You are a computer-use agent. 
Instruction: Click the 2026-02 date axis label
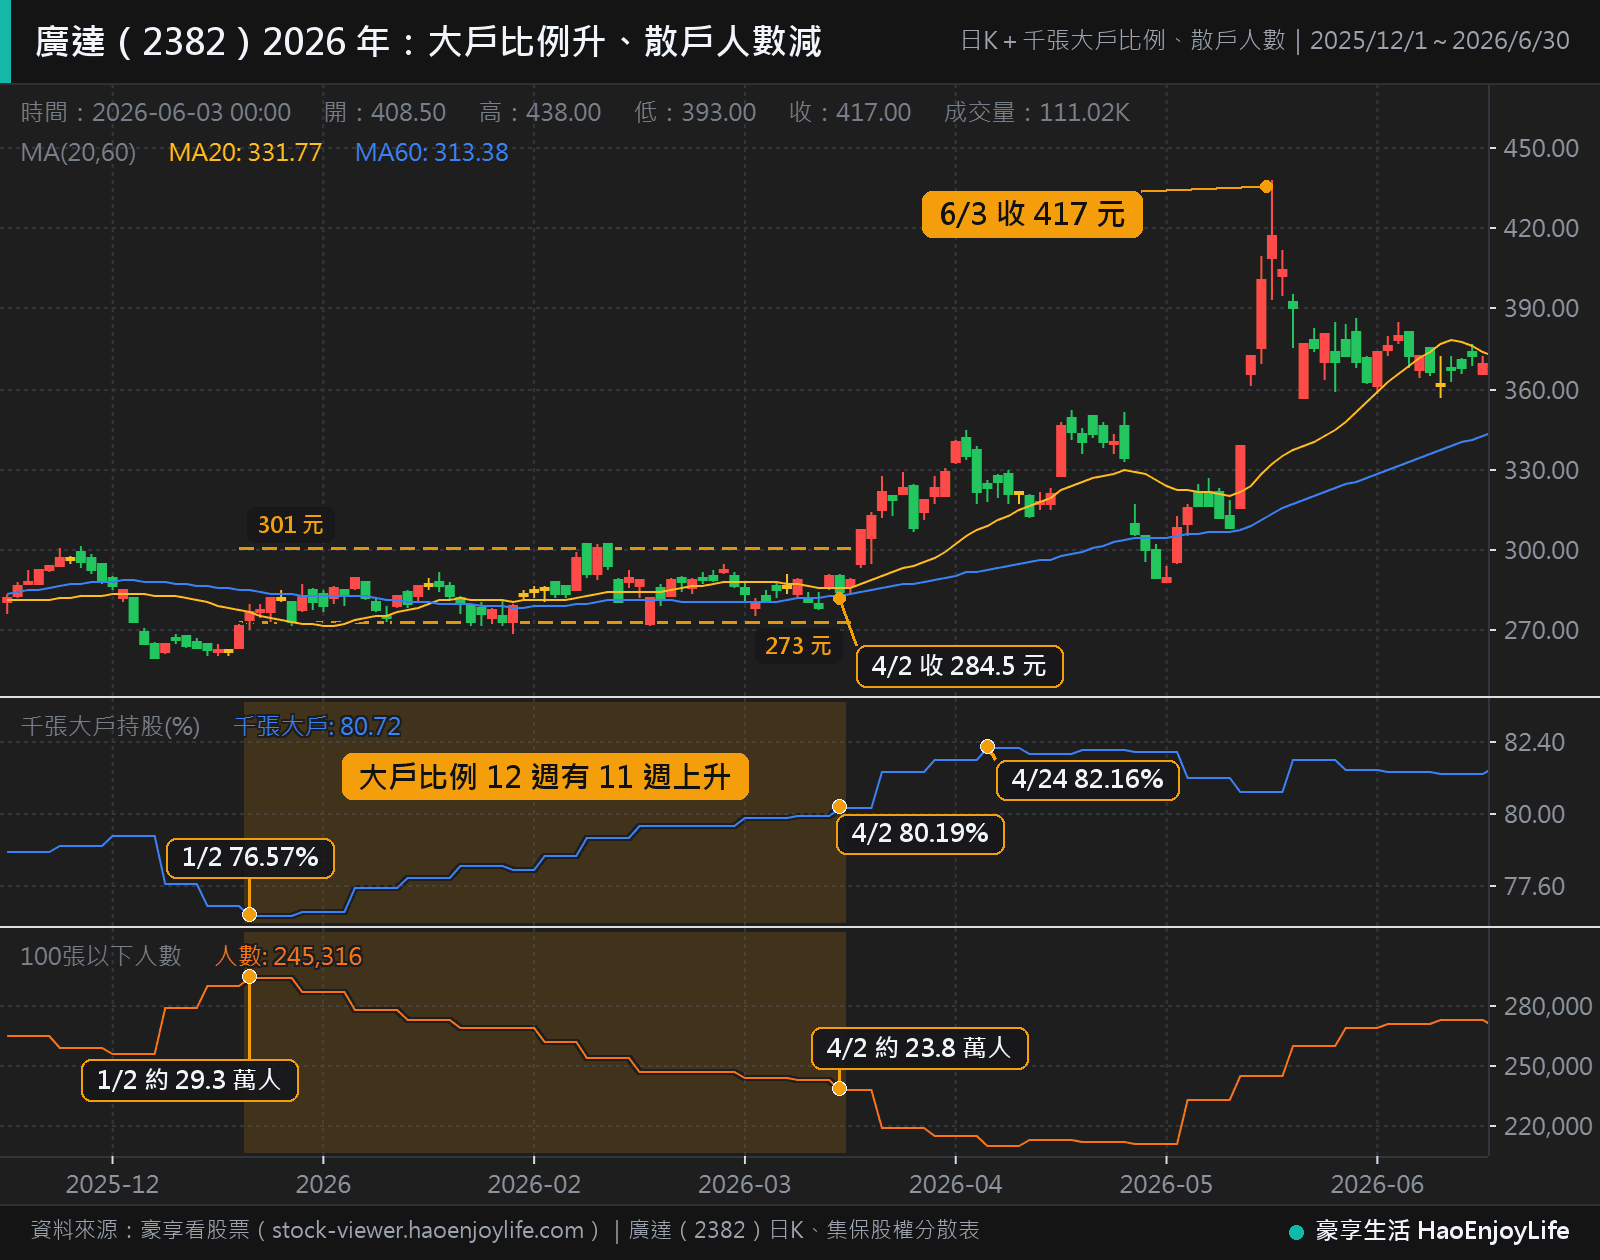coord(534,1184)
